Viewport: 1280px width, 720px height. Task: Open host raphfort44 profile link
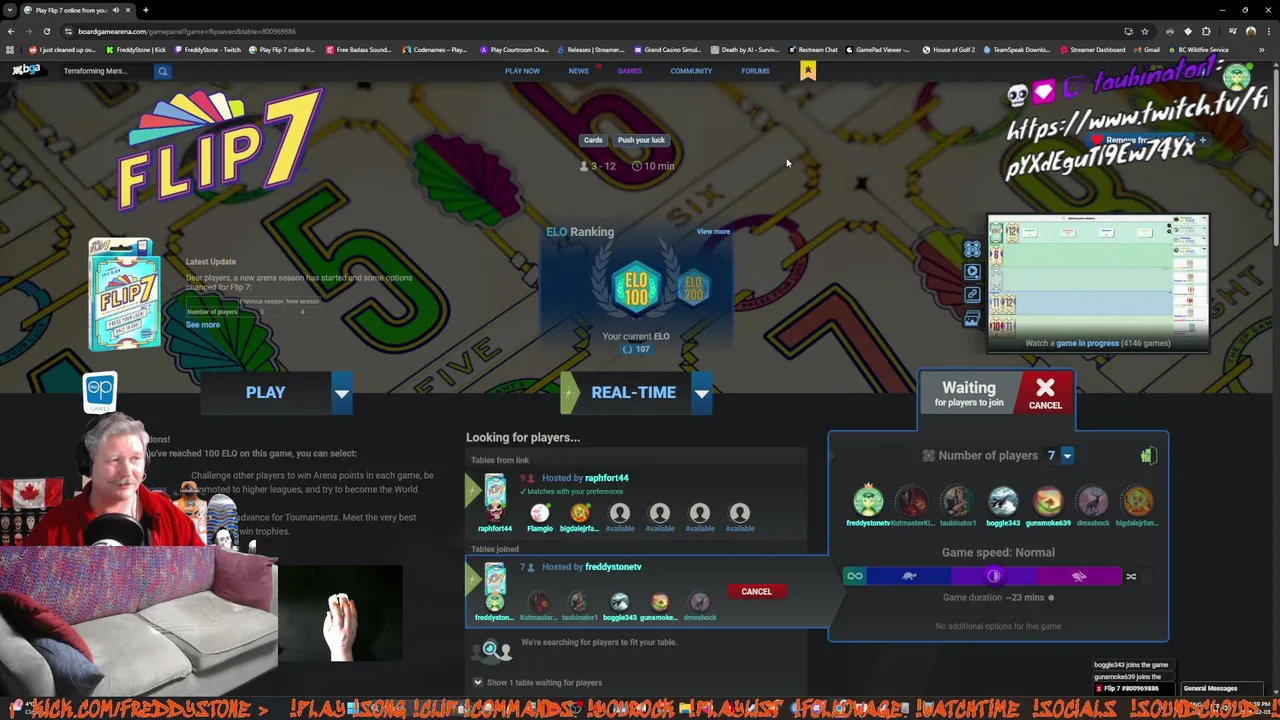pos(606,478)
